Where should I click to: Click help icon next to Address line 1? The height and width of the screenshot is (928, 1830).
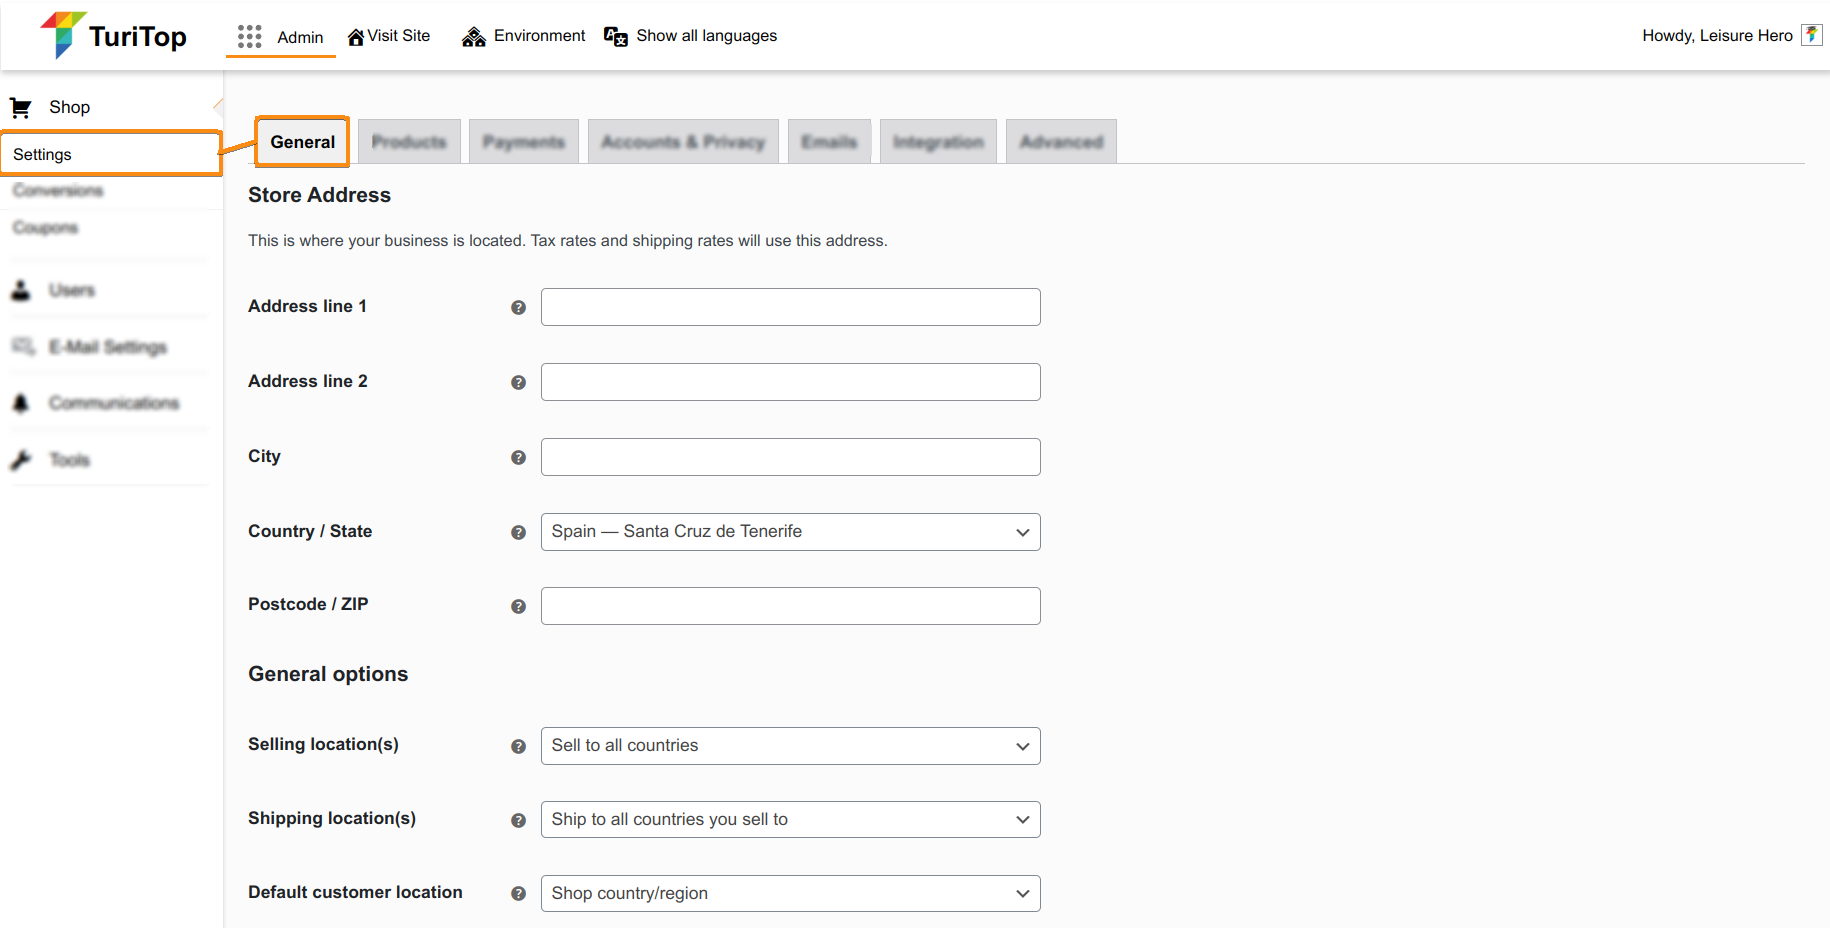point(518,308)
